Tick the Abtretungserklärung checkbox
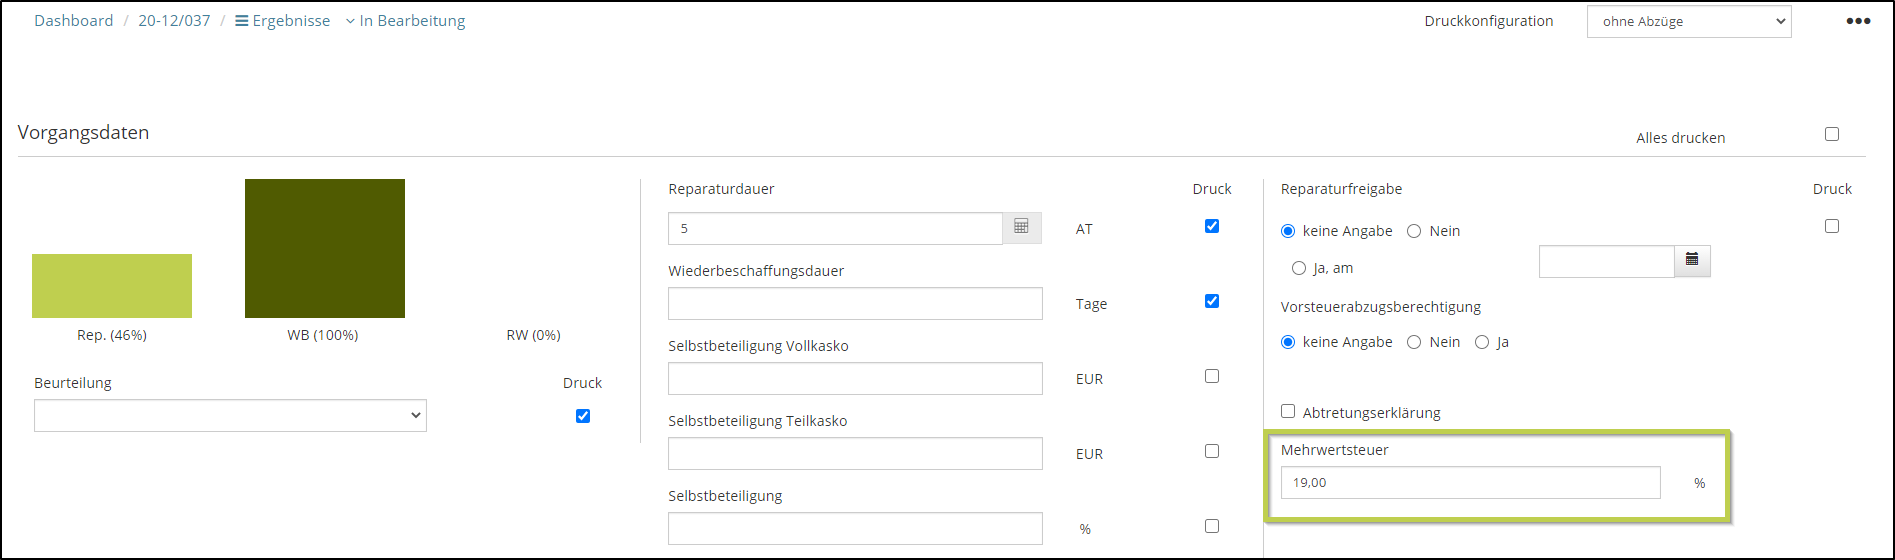Viewport: 1895px width, 560px height. point(1288,411)
